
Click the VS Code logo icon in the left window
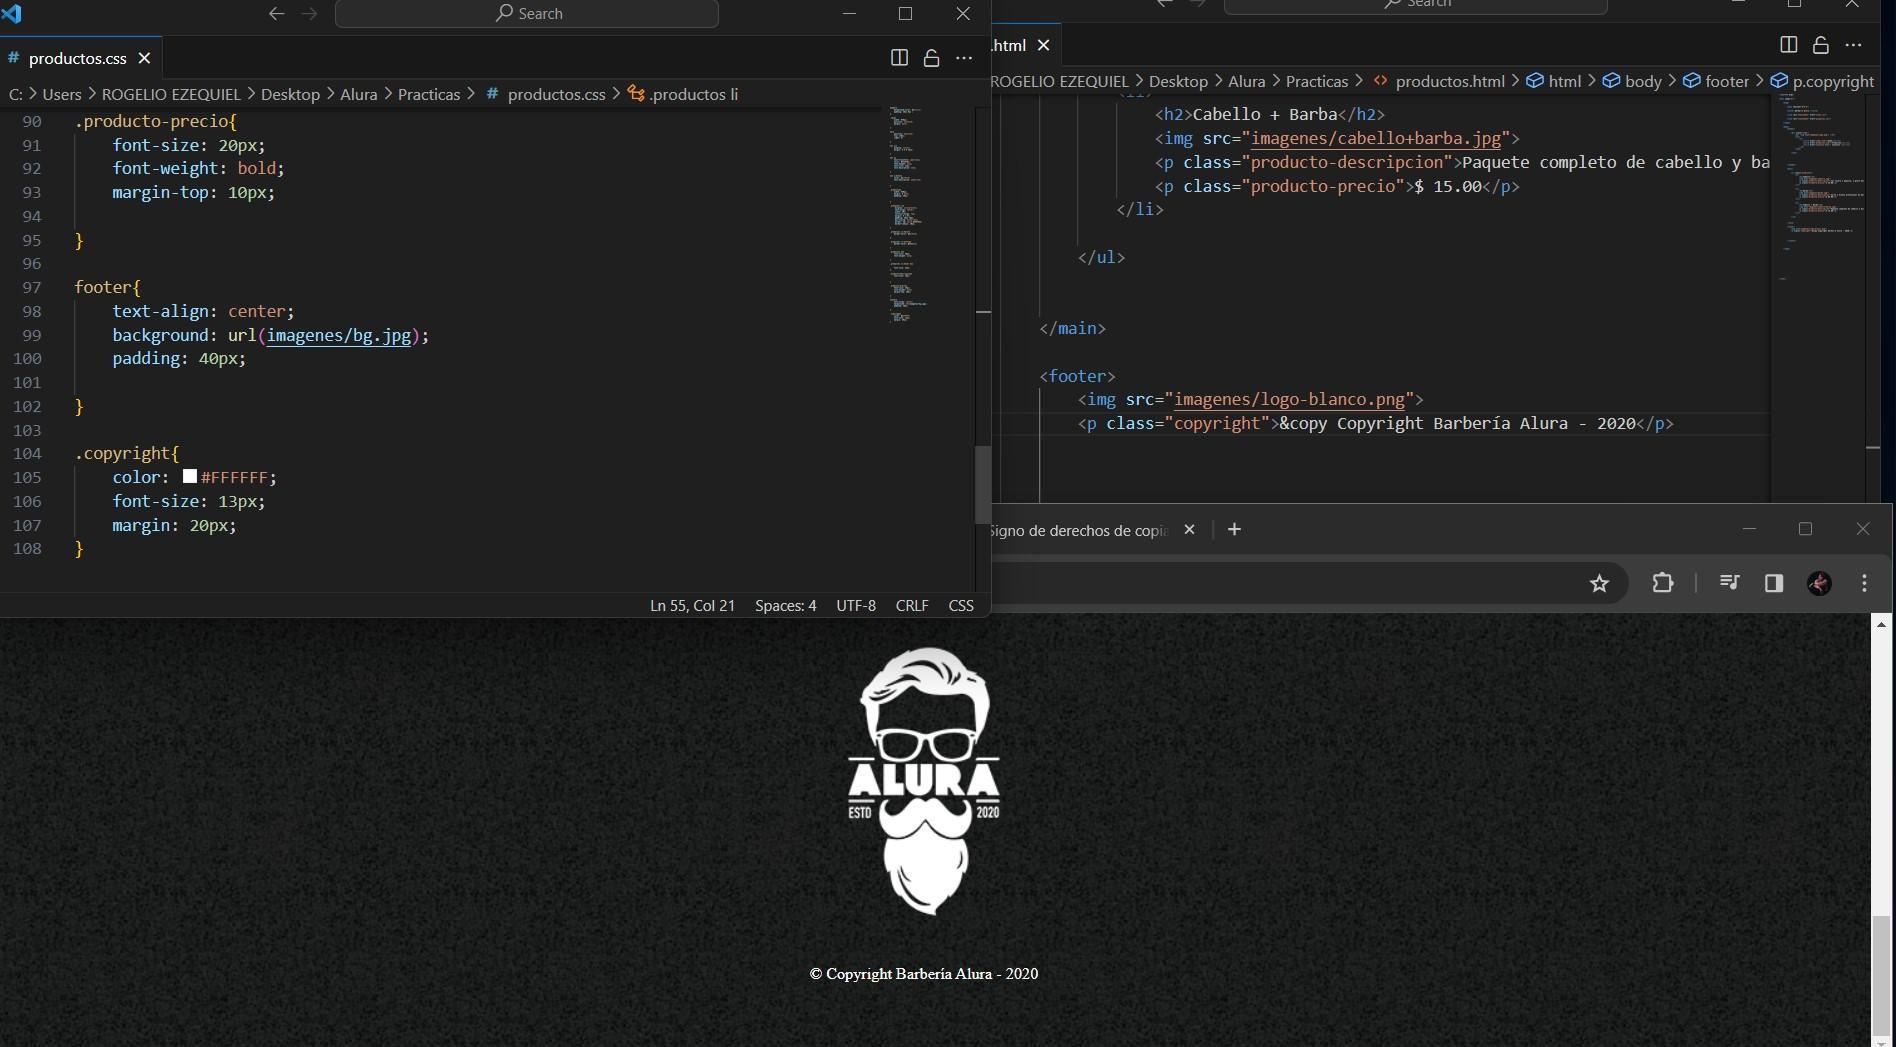[11, 13]
